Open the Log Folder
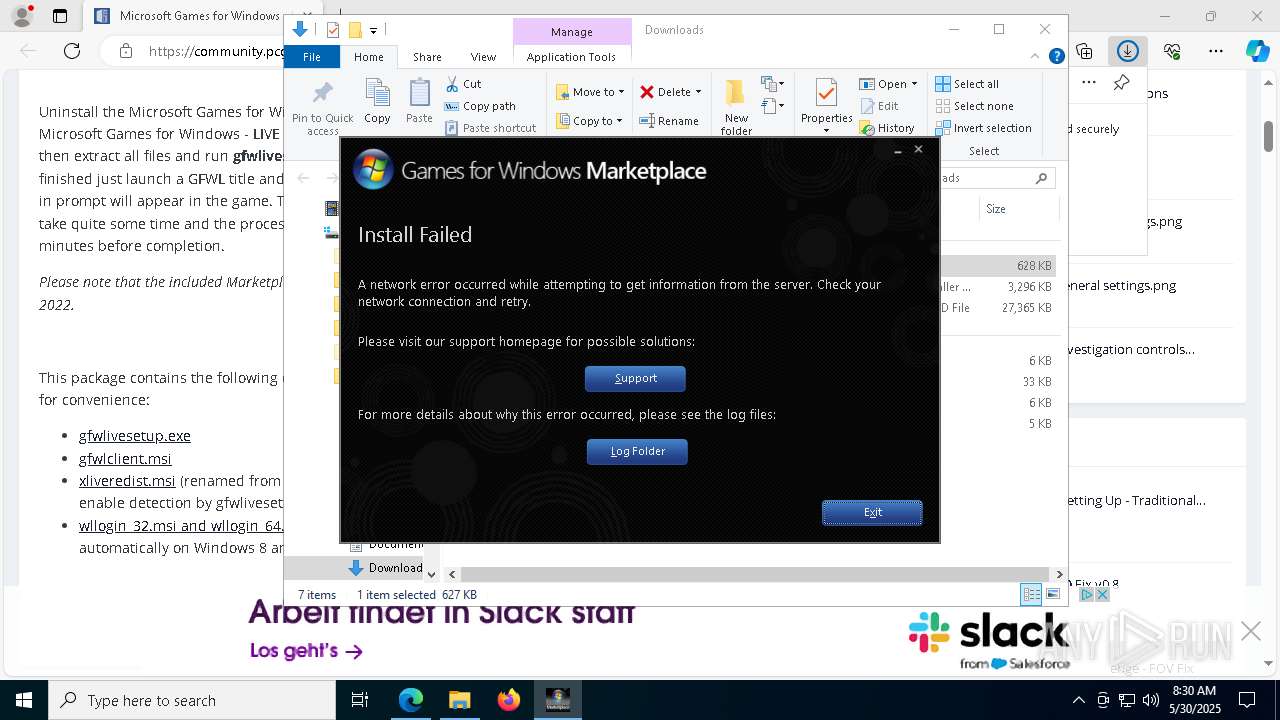The width and height of the screenshot is (1280, 720). coord(637,451)
